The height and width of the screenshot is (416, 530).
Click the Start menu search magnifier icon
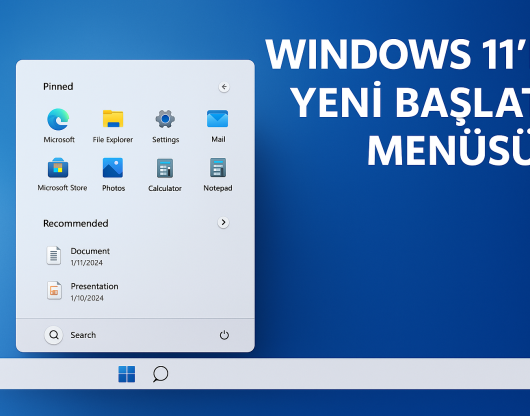tap(54, 335)
